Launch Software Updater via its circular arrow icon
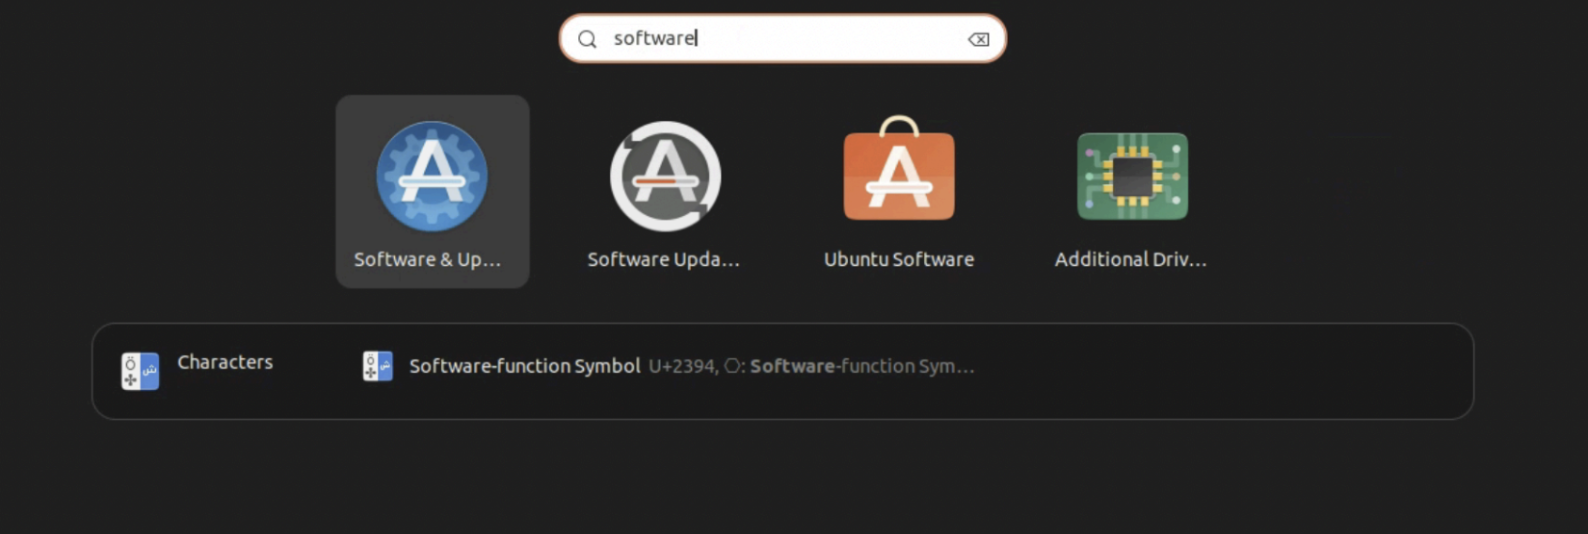 tap(665, 176)
